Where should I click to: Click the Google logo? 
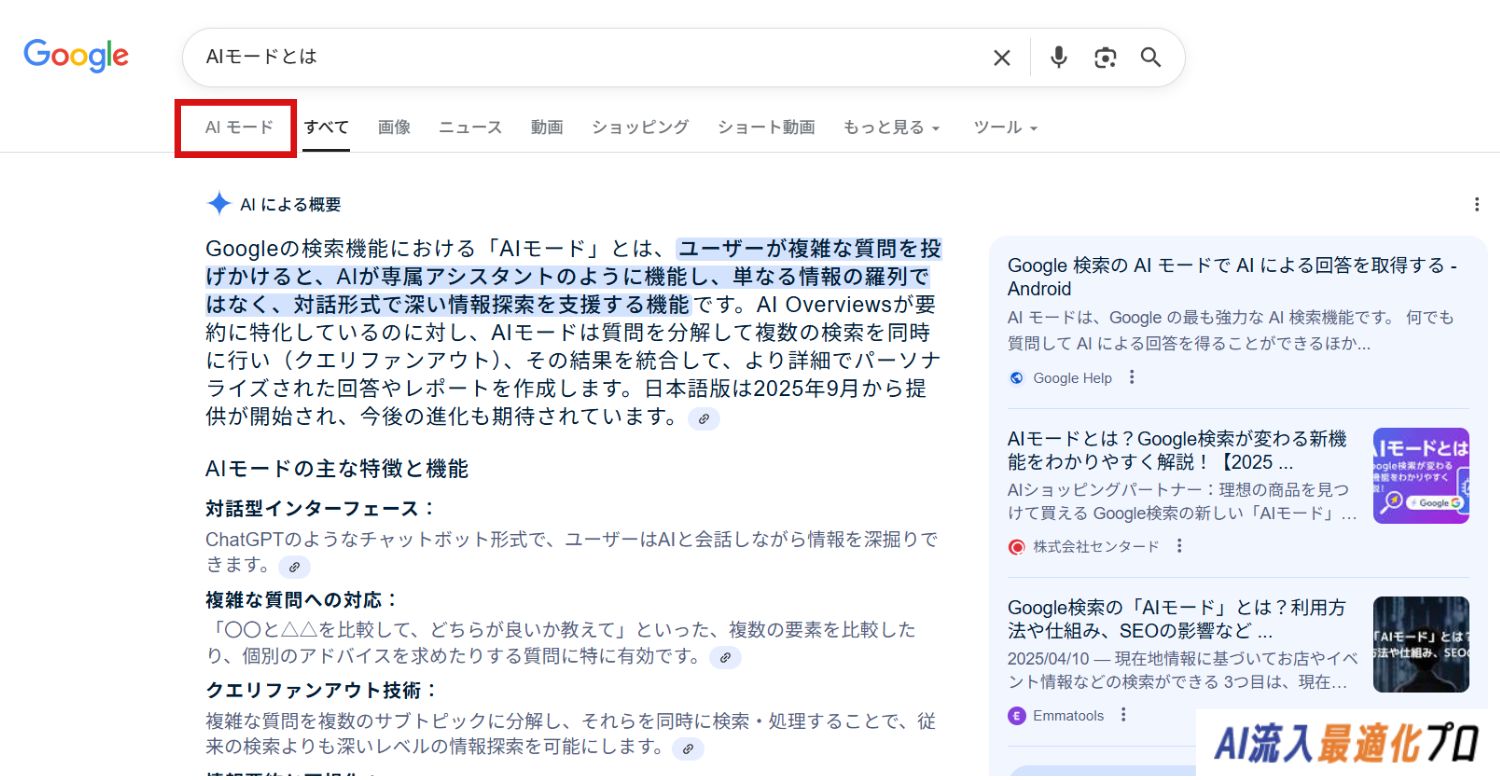(76, 56)
